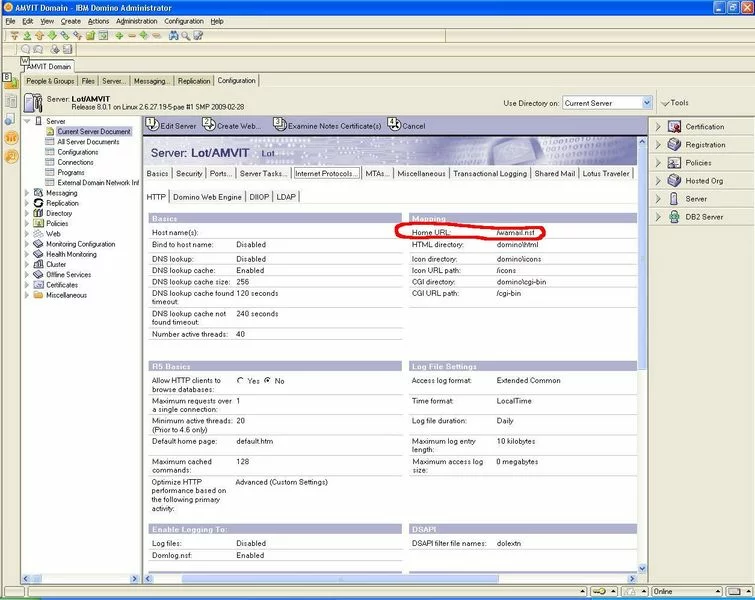Viewport: 755px width, 600px height.
Task: Click the Registration tool icon
Action: (674, 145)
